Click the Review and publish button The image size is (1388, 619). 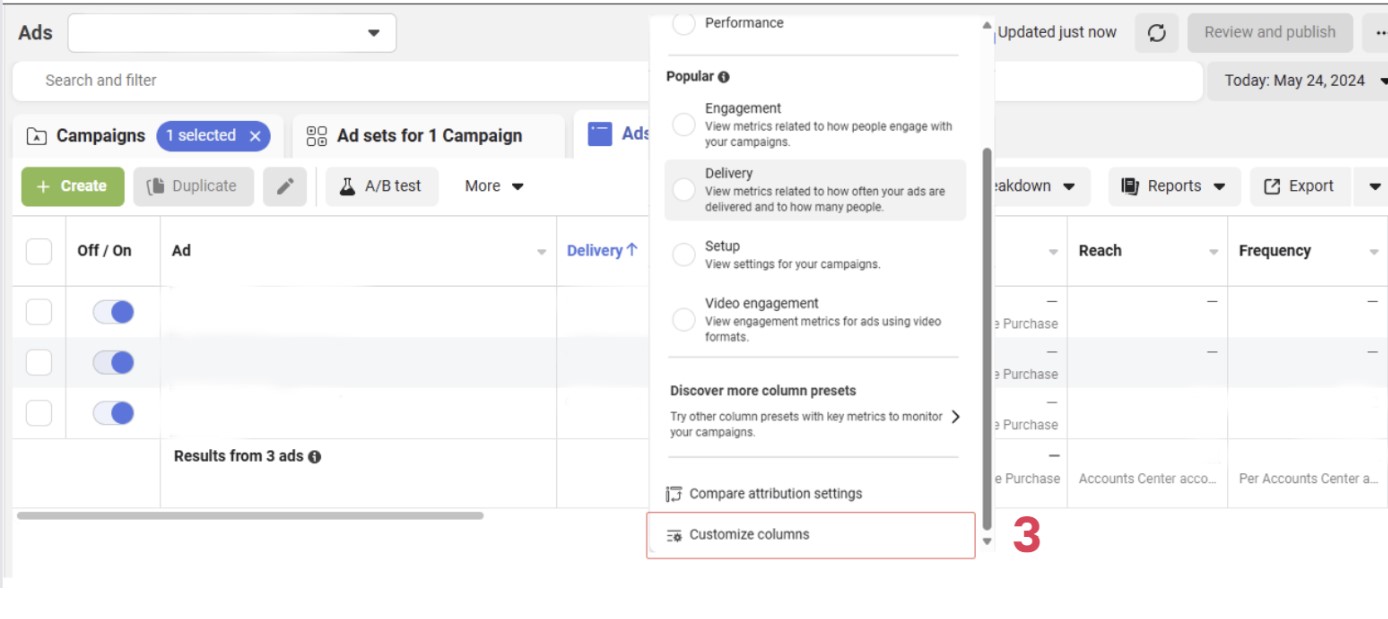[x=1270, y=32]
